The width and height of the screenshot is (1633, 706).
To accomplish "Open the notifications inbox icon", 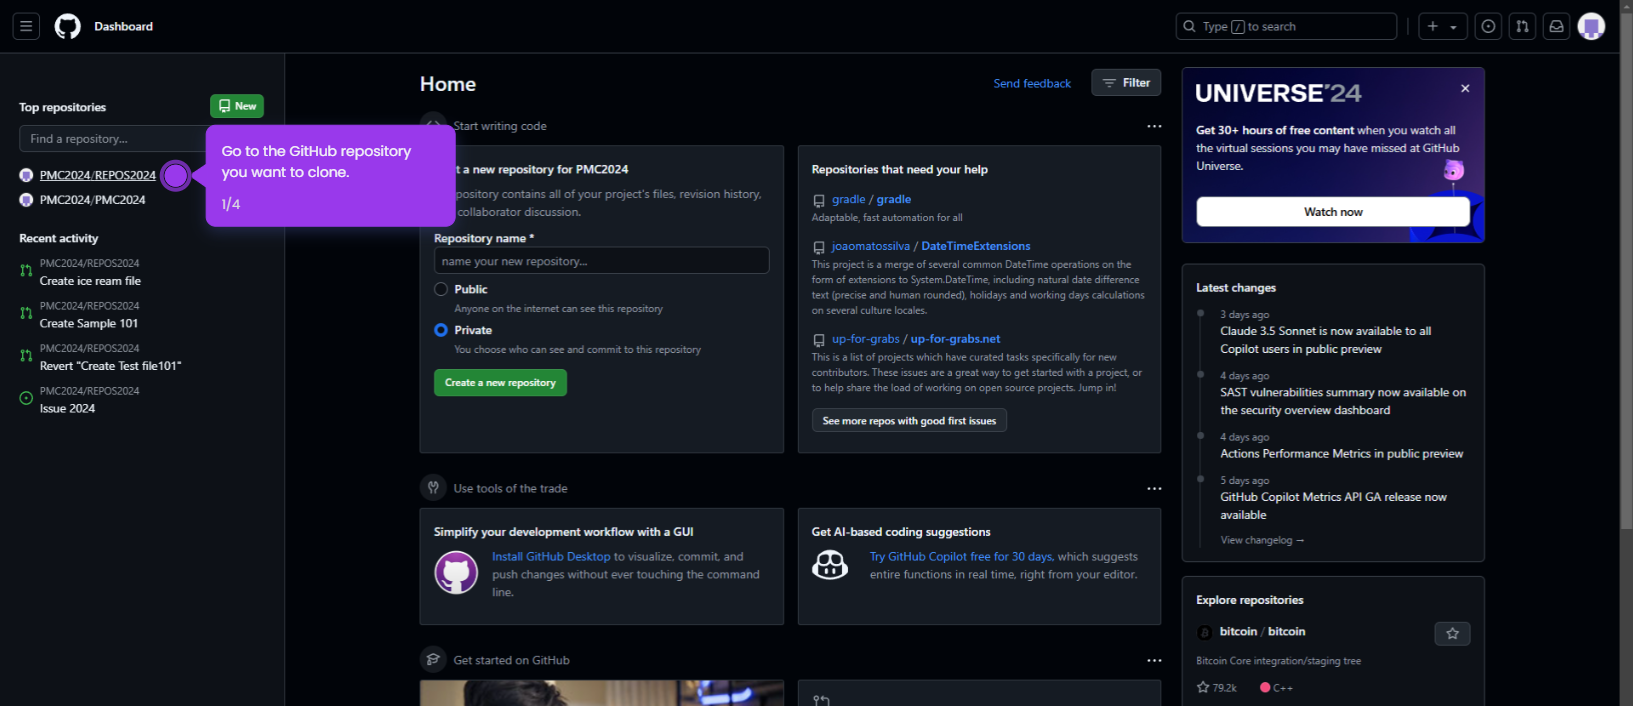I will click(1556, 27).
